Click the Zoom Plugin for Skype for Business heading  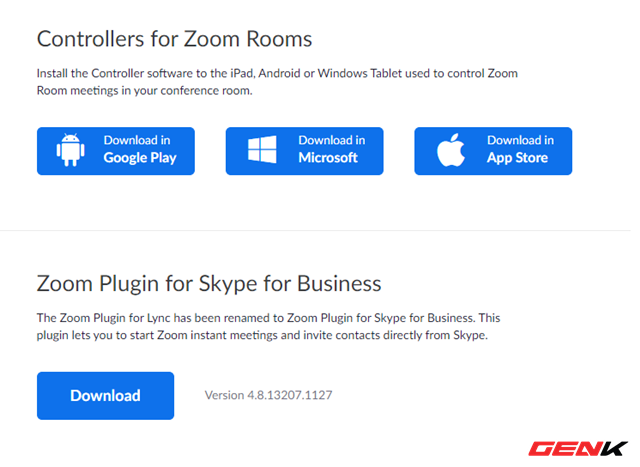click(209, 284)
